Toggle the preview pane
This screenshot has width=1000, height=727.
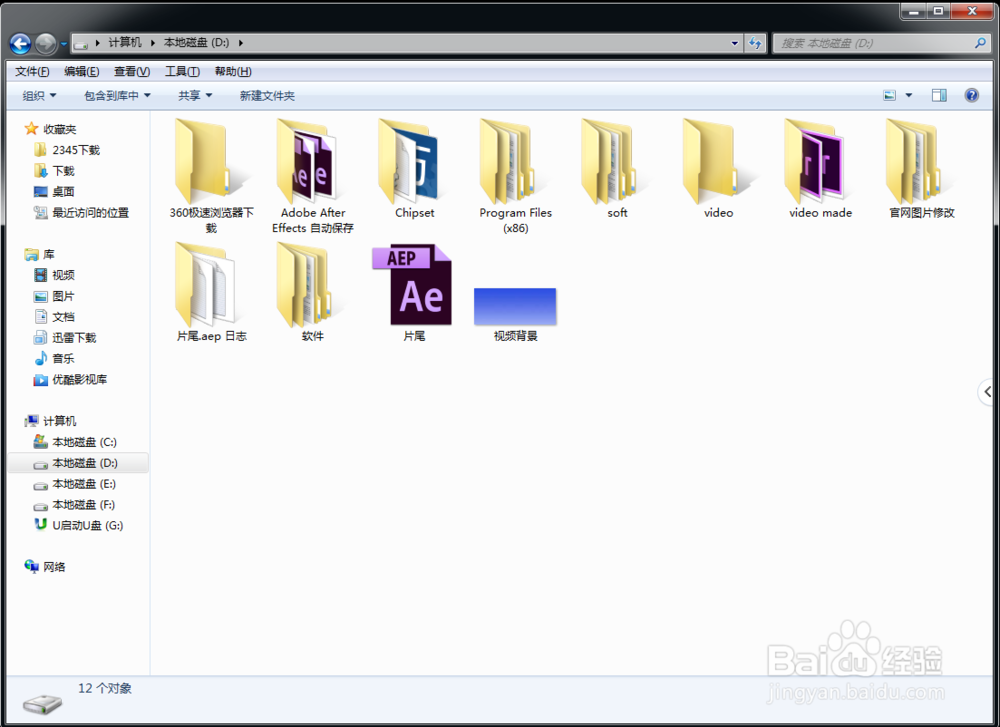point(939,96)
